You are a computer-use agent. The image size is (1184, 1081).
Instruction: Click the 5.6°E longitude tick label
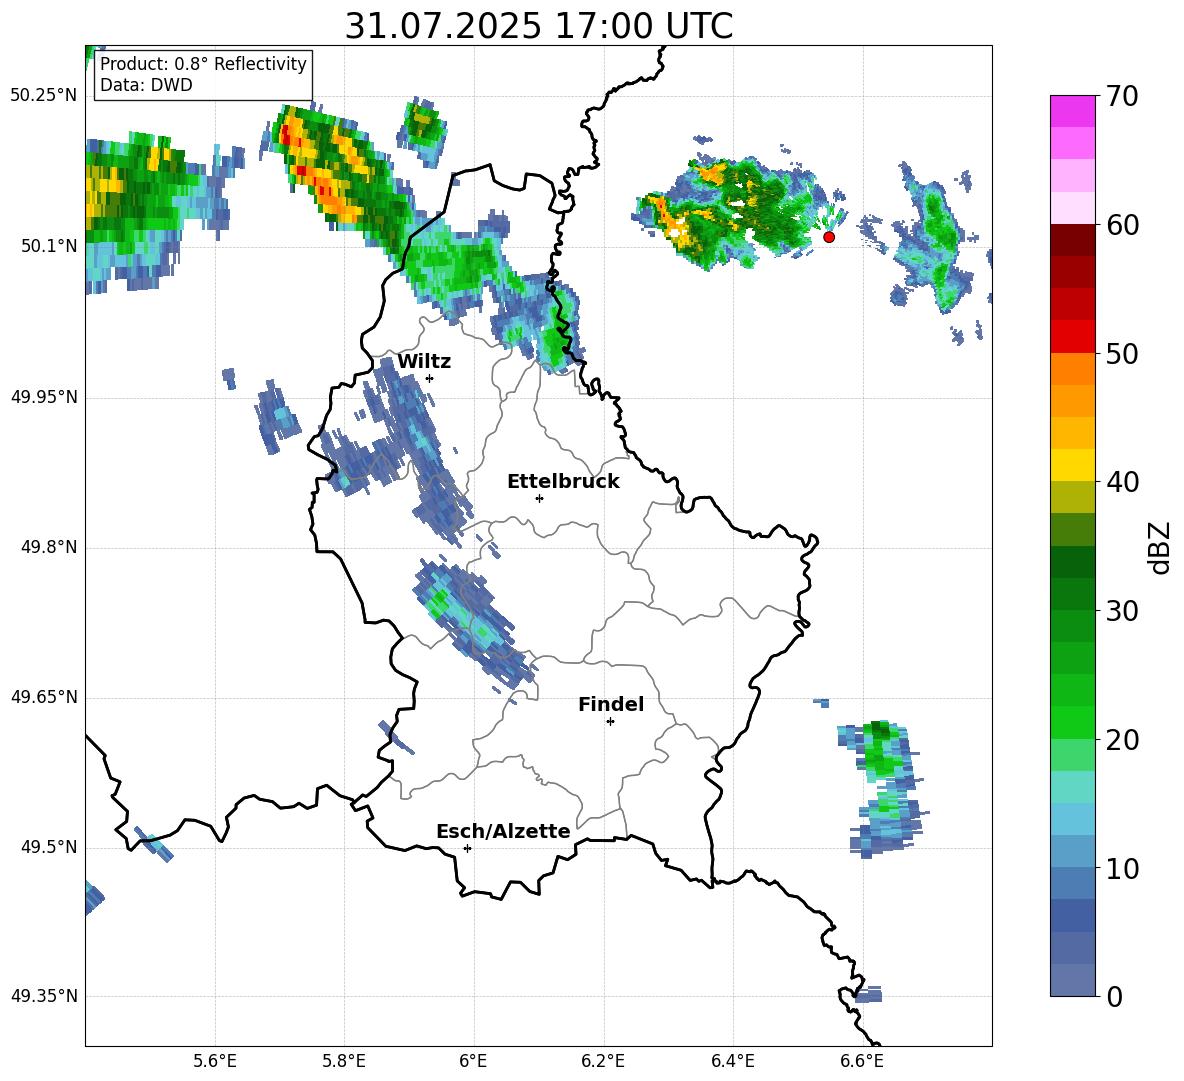point(215,1061)
